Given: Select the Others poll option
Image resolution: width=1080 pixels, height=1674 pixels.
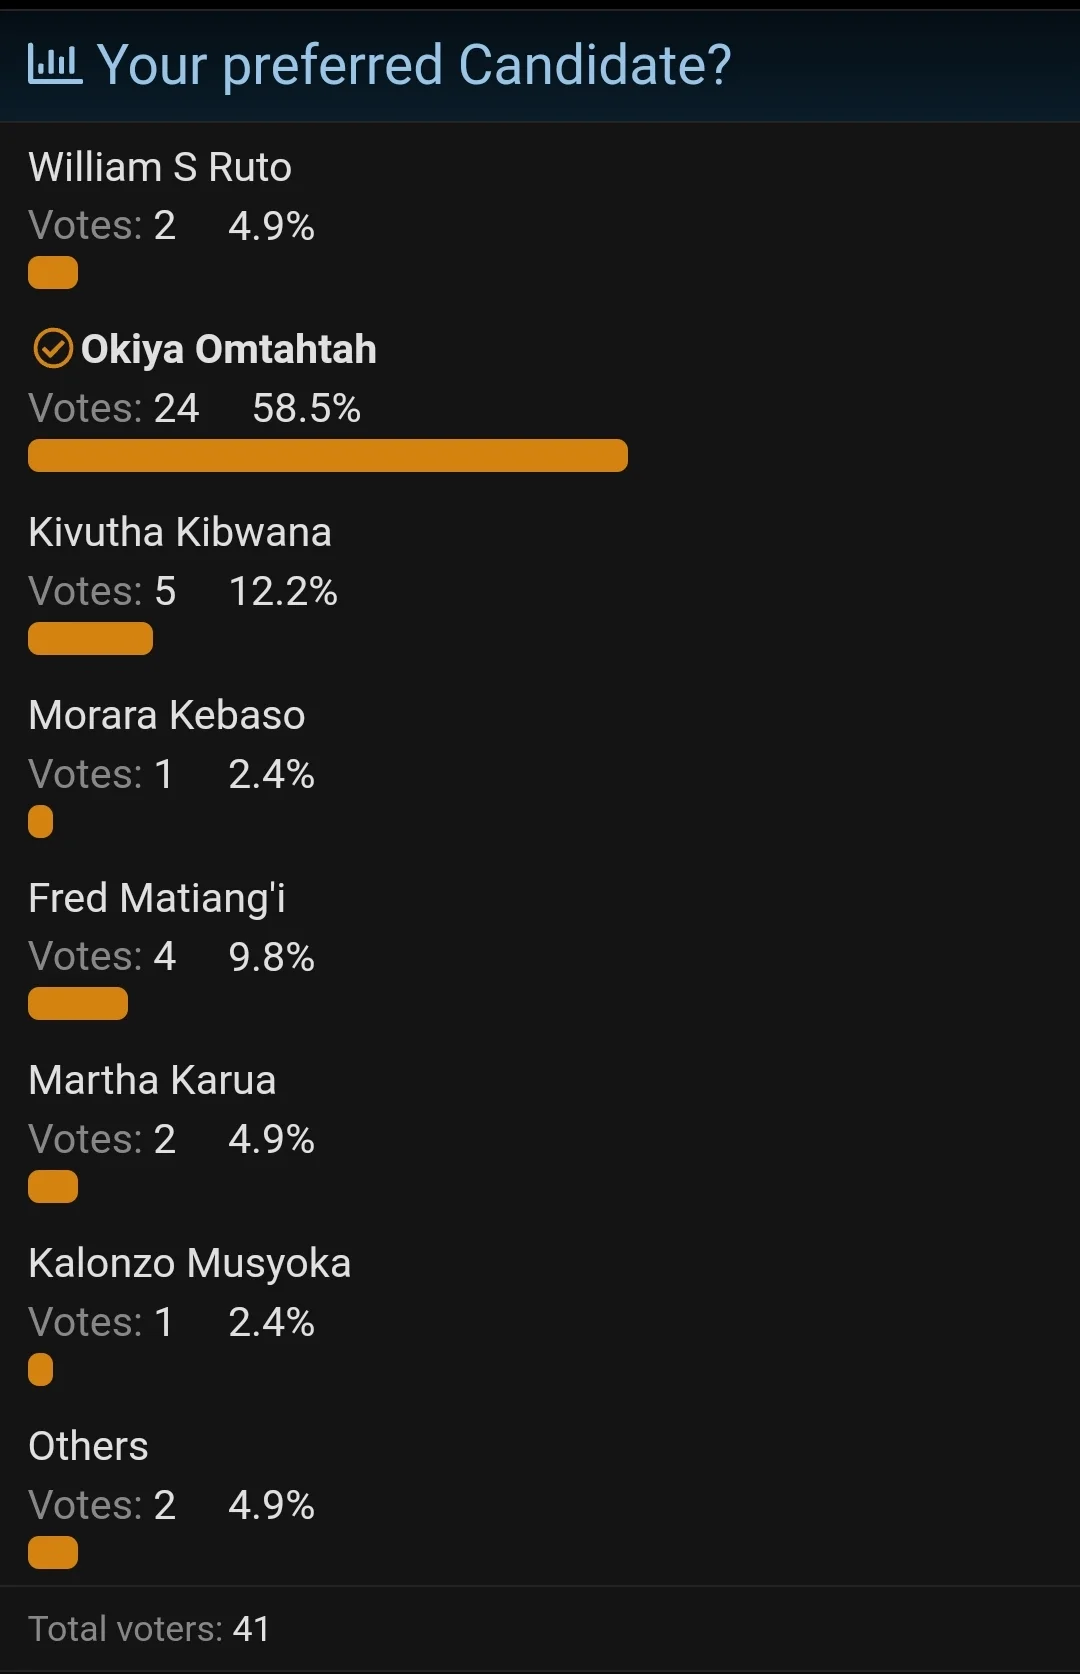Looking at the screenshot, I should pyautogui.click(x=88, y=1446).
